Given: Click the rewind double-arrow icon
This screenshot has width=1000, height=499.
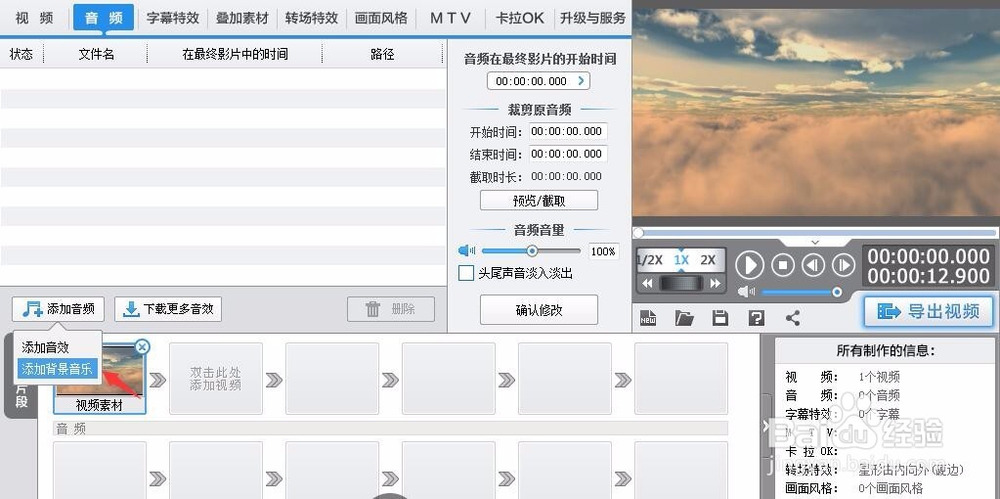Looking at the screenshot, I should point(647,283).
